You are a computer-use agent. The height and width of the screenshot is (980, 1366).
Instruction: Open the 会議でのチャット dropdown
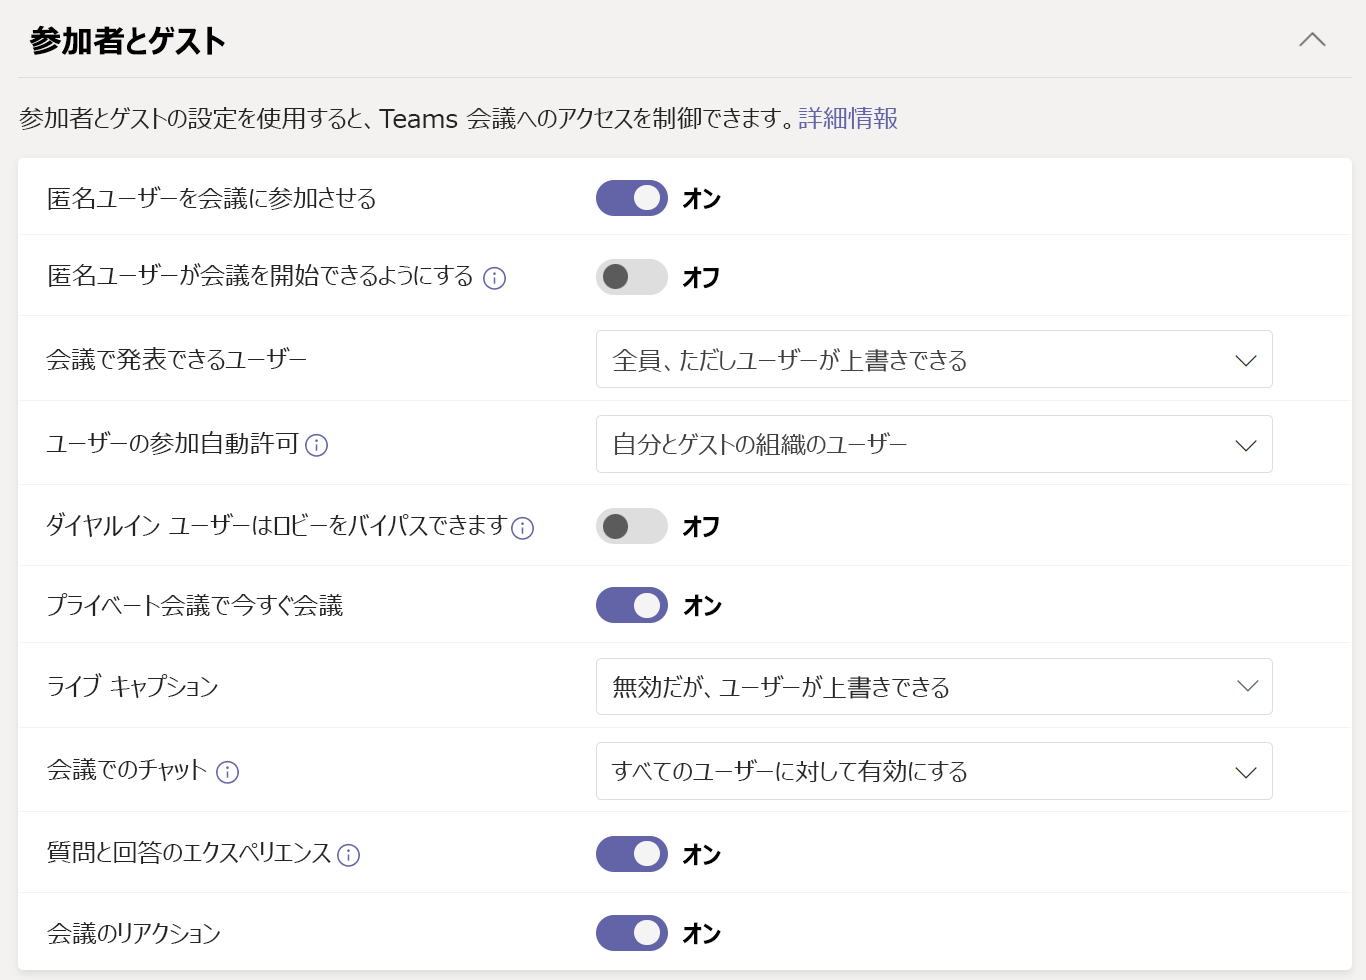(x=934, y=771)
